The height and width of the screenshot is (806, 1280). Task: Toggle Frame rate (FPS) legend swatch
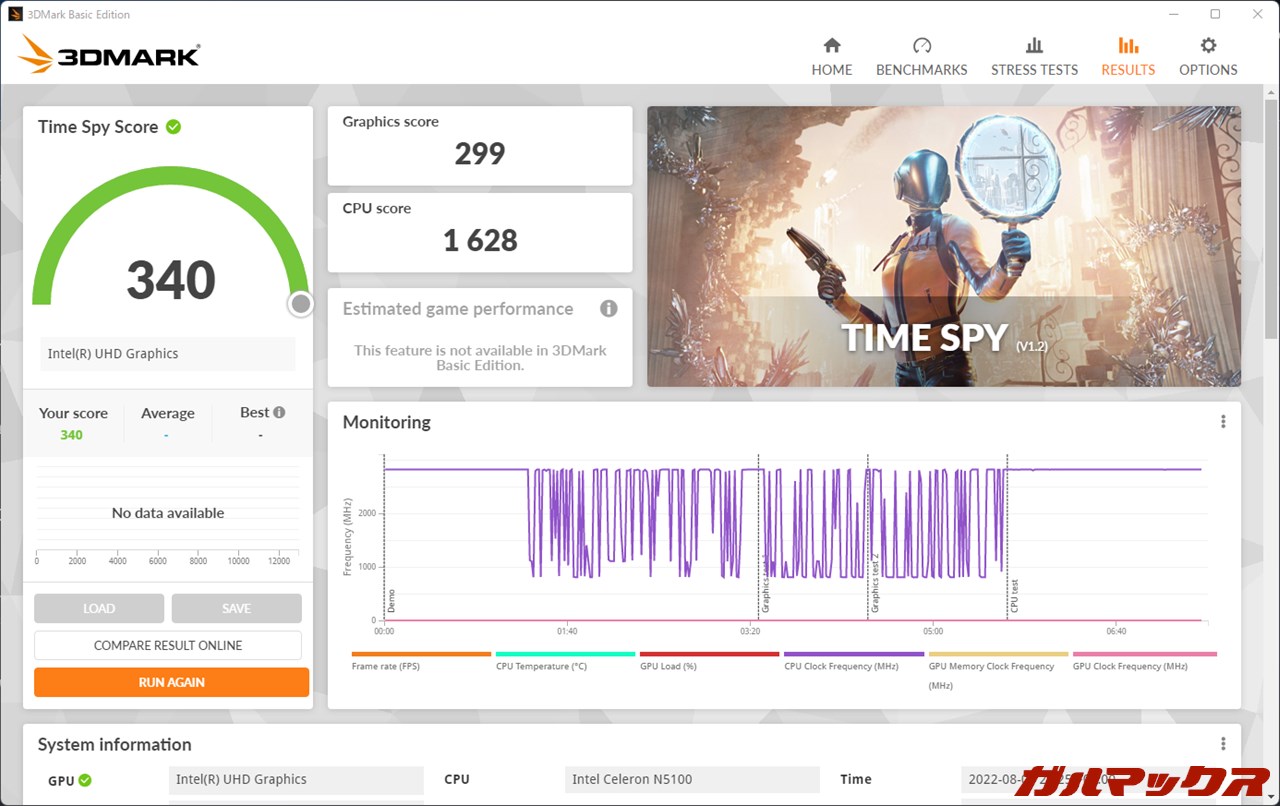pos(421,654)
